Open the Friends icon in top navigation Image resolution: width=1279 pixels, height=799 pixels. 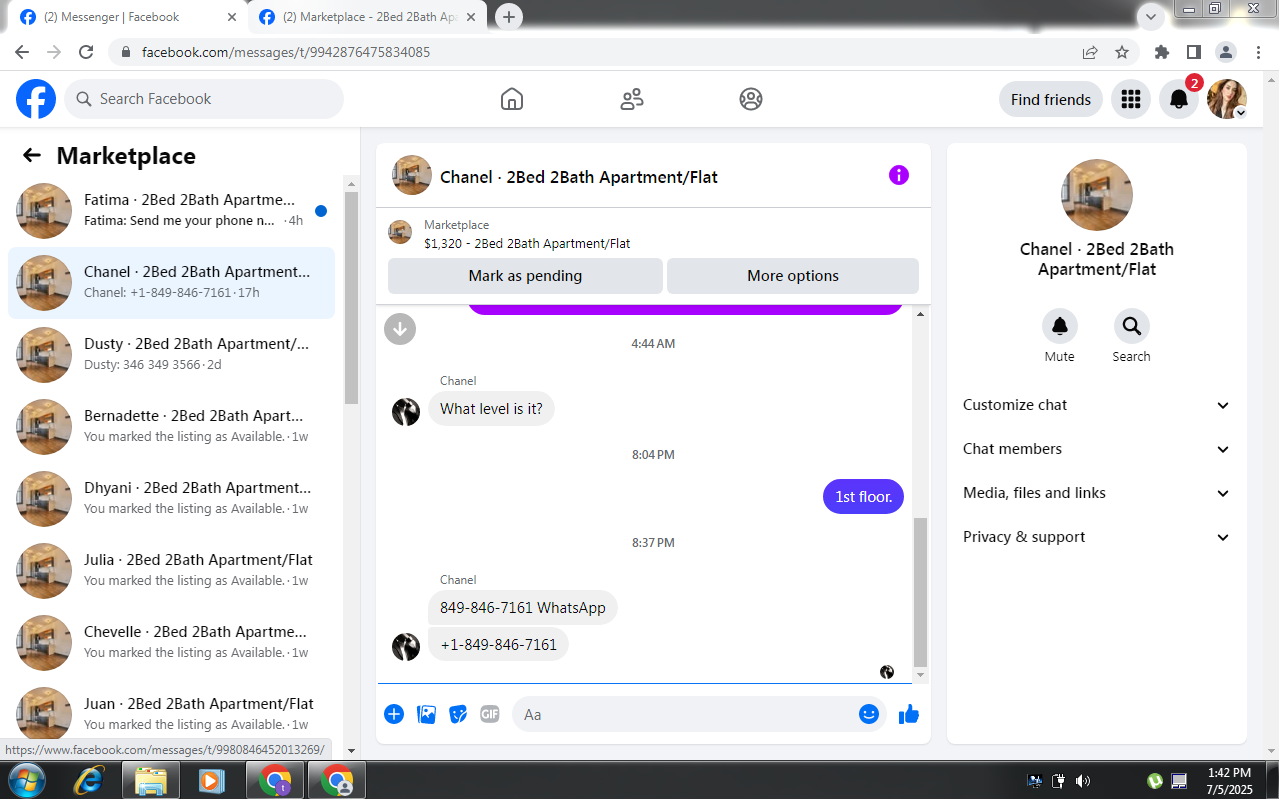coord(632,99)
